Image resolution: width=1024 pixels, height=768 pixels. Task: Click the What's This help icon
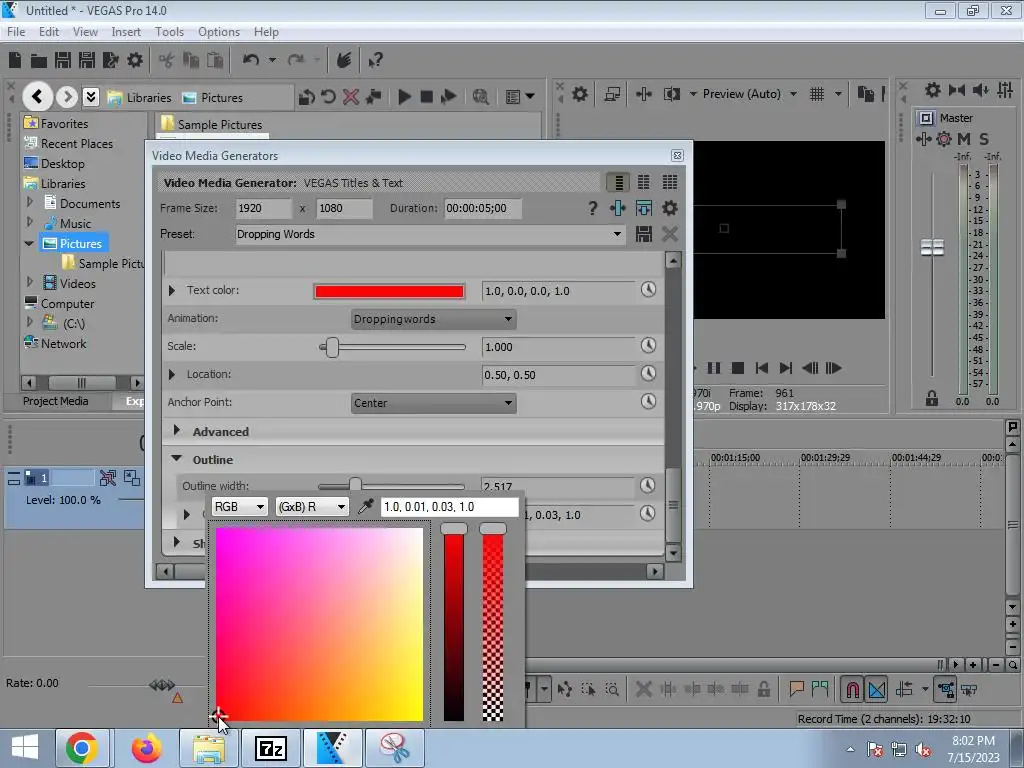point(375,61)
